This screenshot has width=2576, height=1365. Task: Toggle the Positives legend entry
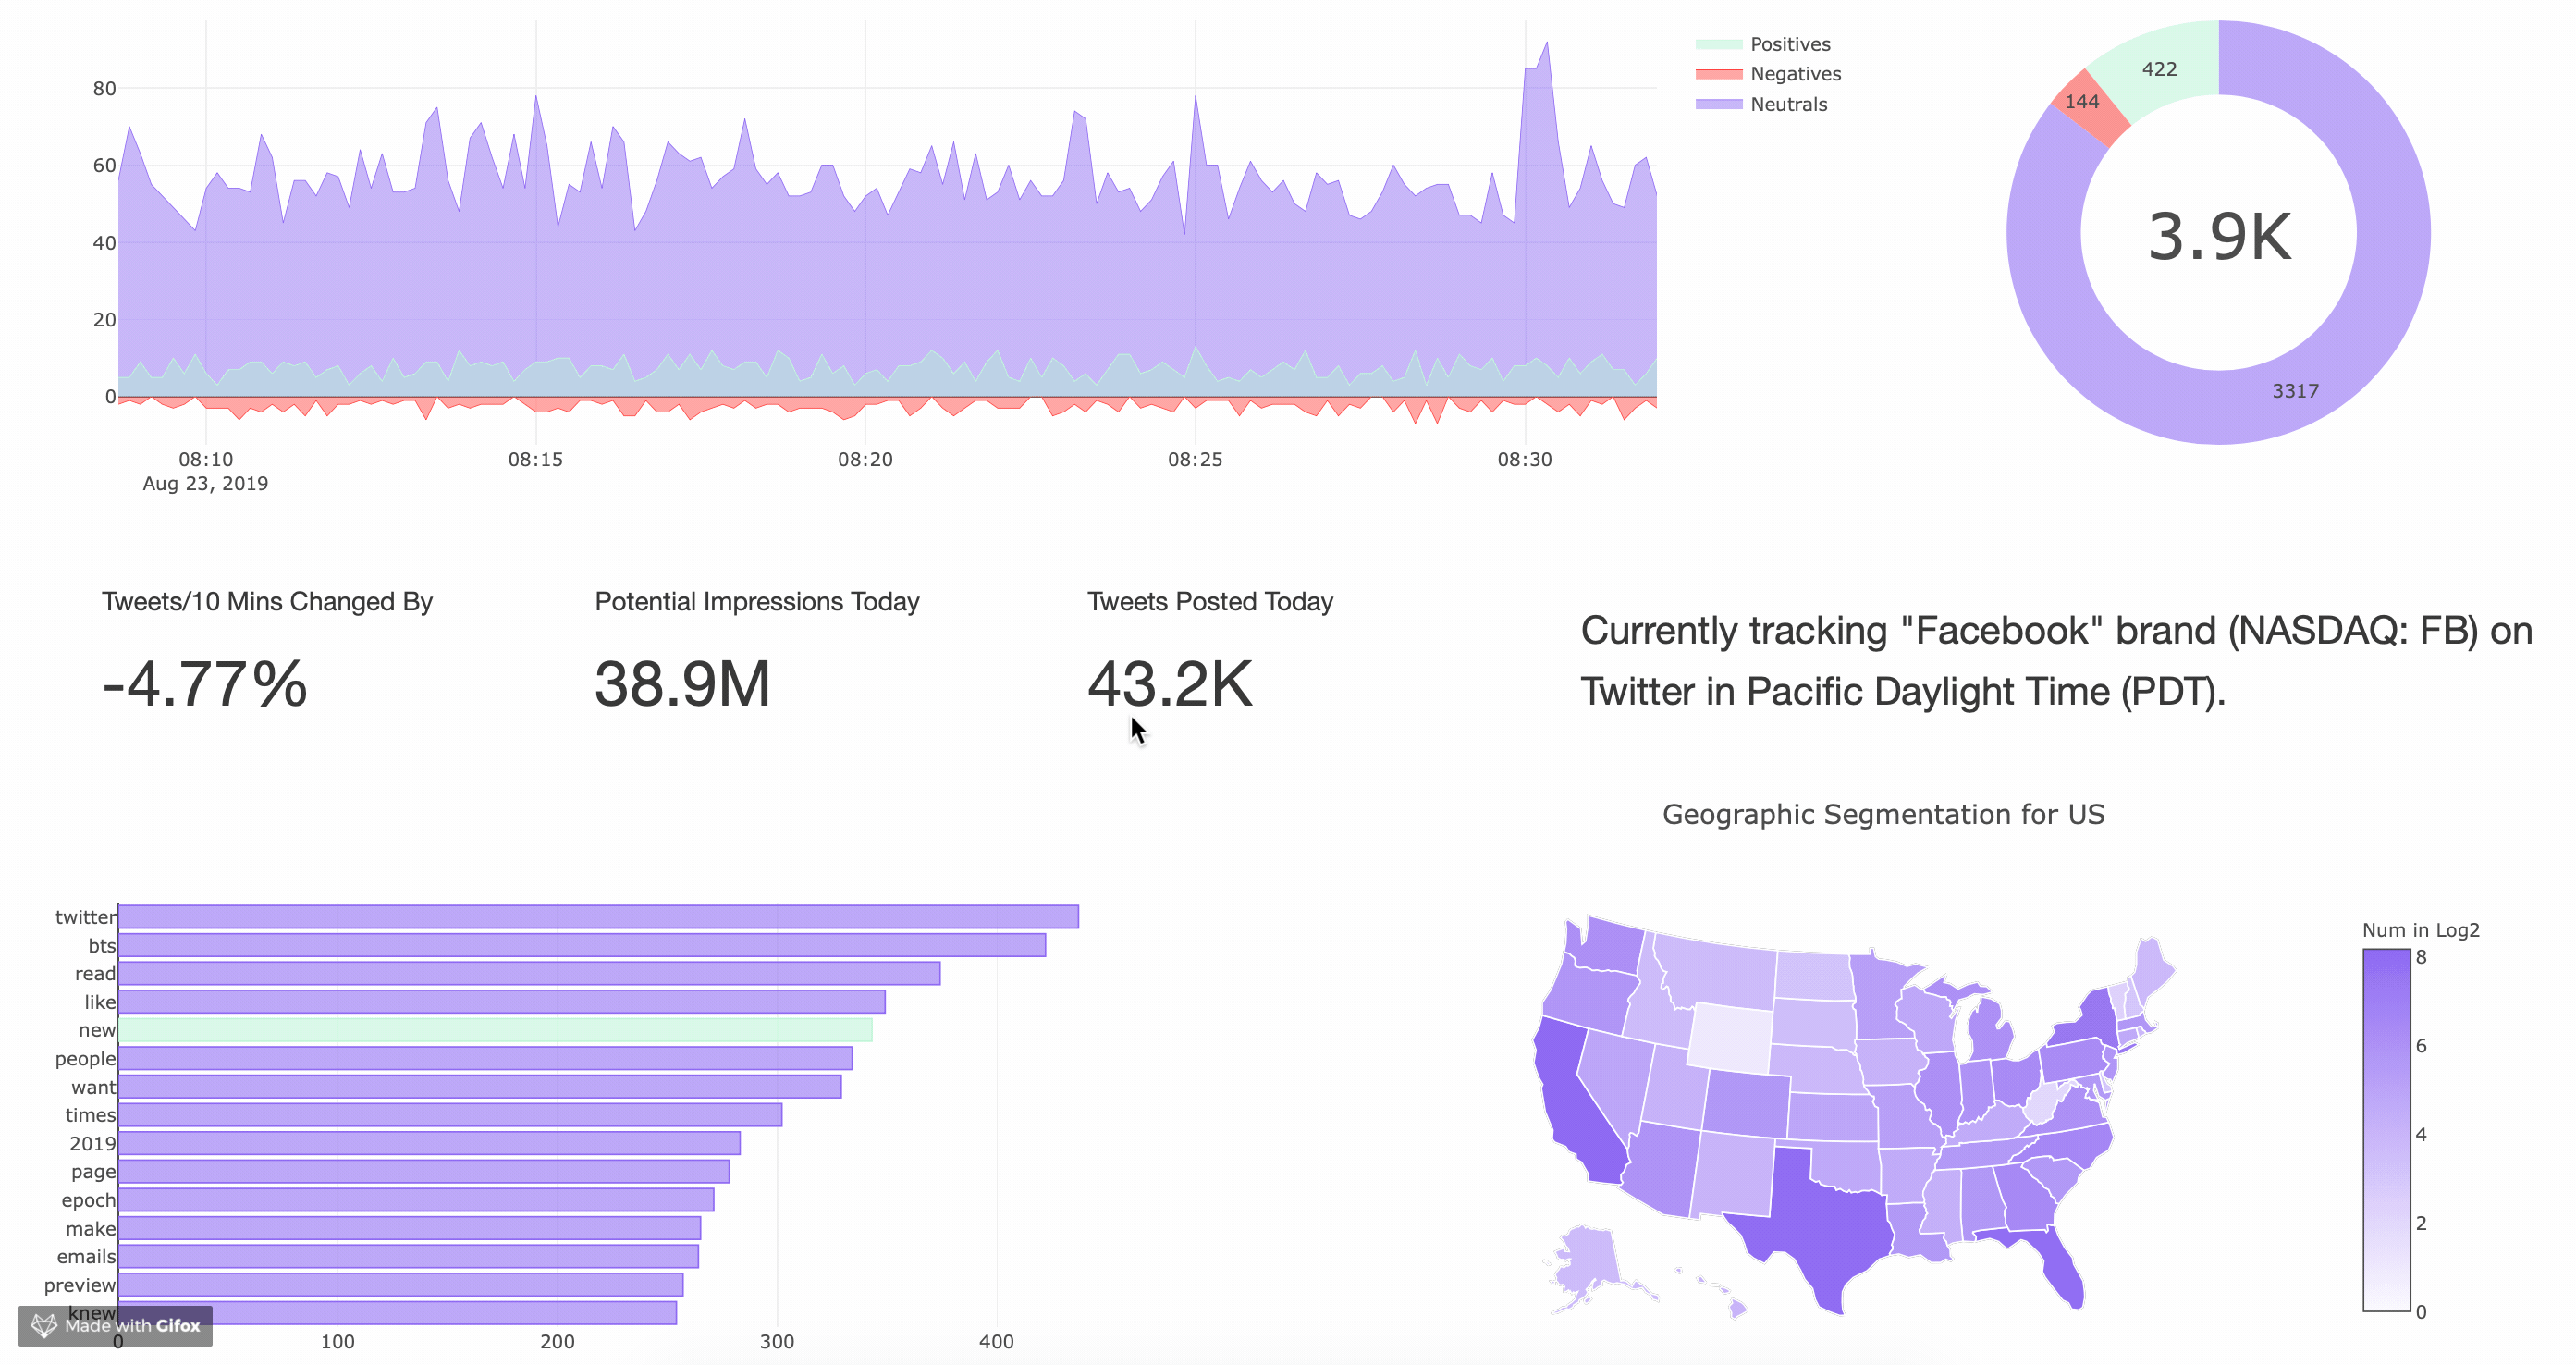pyautogui.click(x=1788, y=44)
